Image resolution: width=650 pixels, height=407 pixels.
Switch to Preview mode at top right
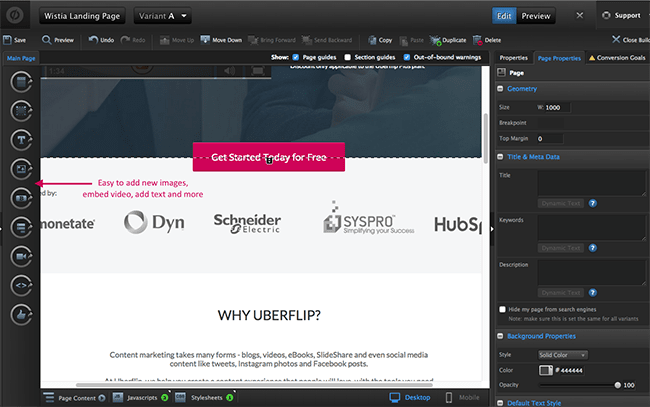[536, 16]
